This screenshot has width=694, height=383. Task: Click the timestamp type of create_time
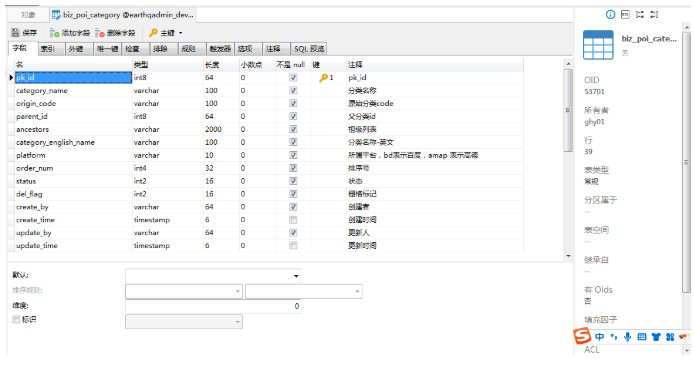pos(152,220)
